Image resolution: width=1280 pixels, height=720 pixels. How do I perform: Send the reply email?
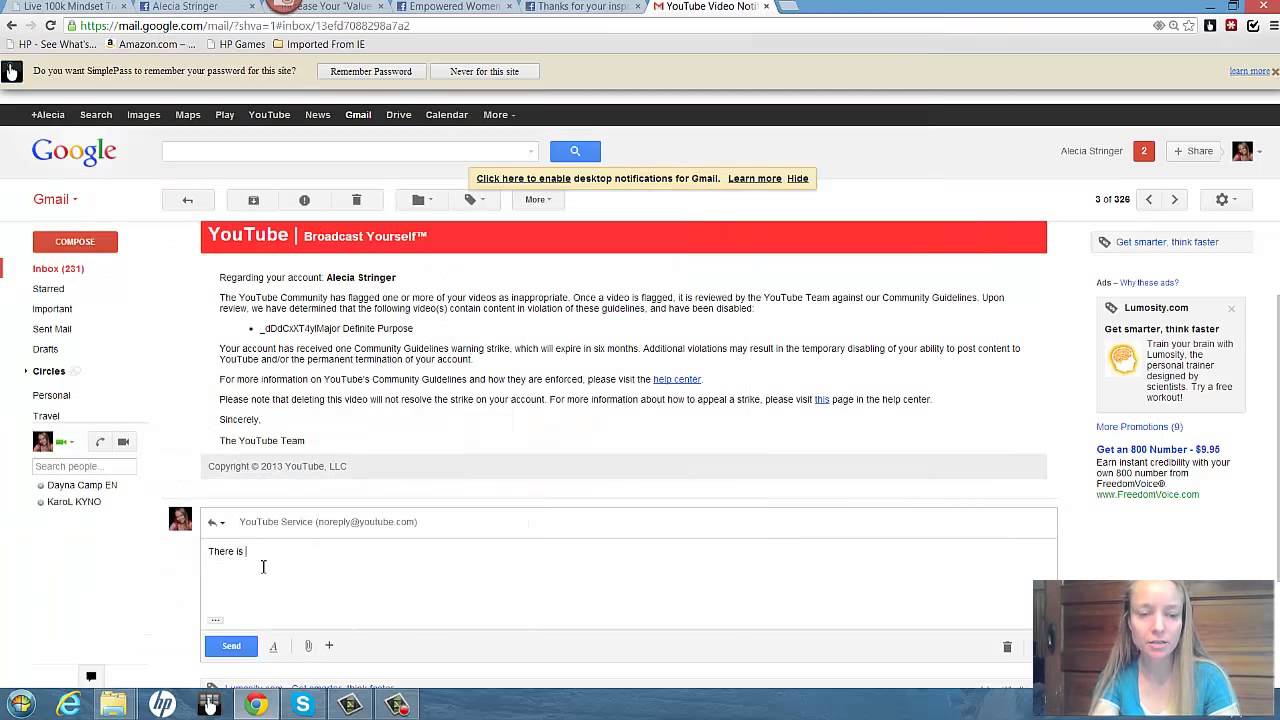[x=231, y=646]
